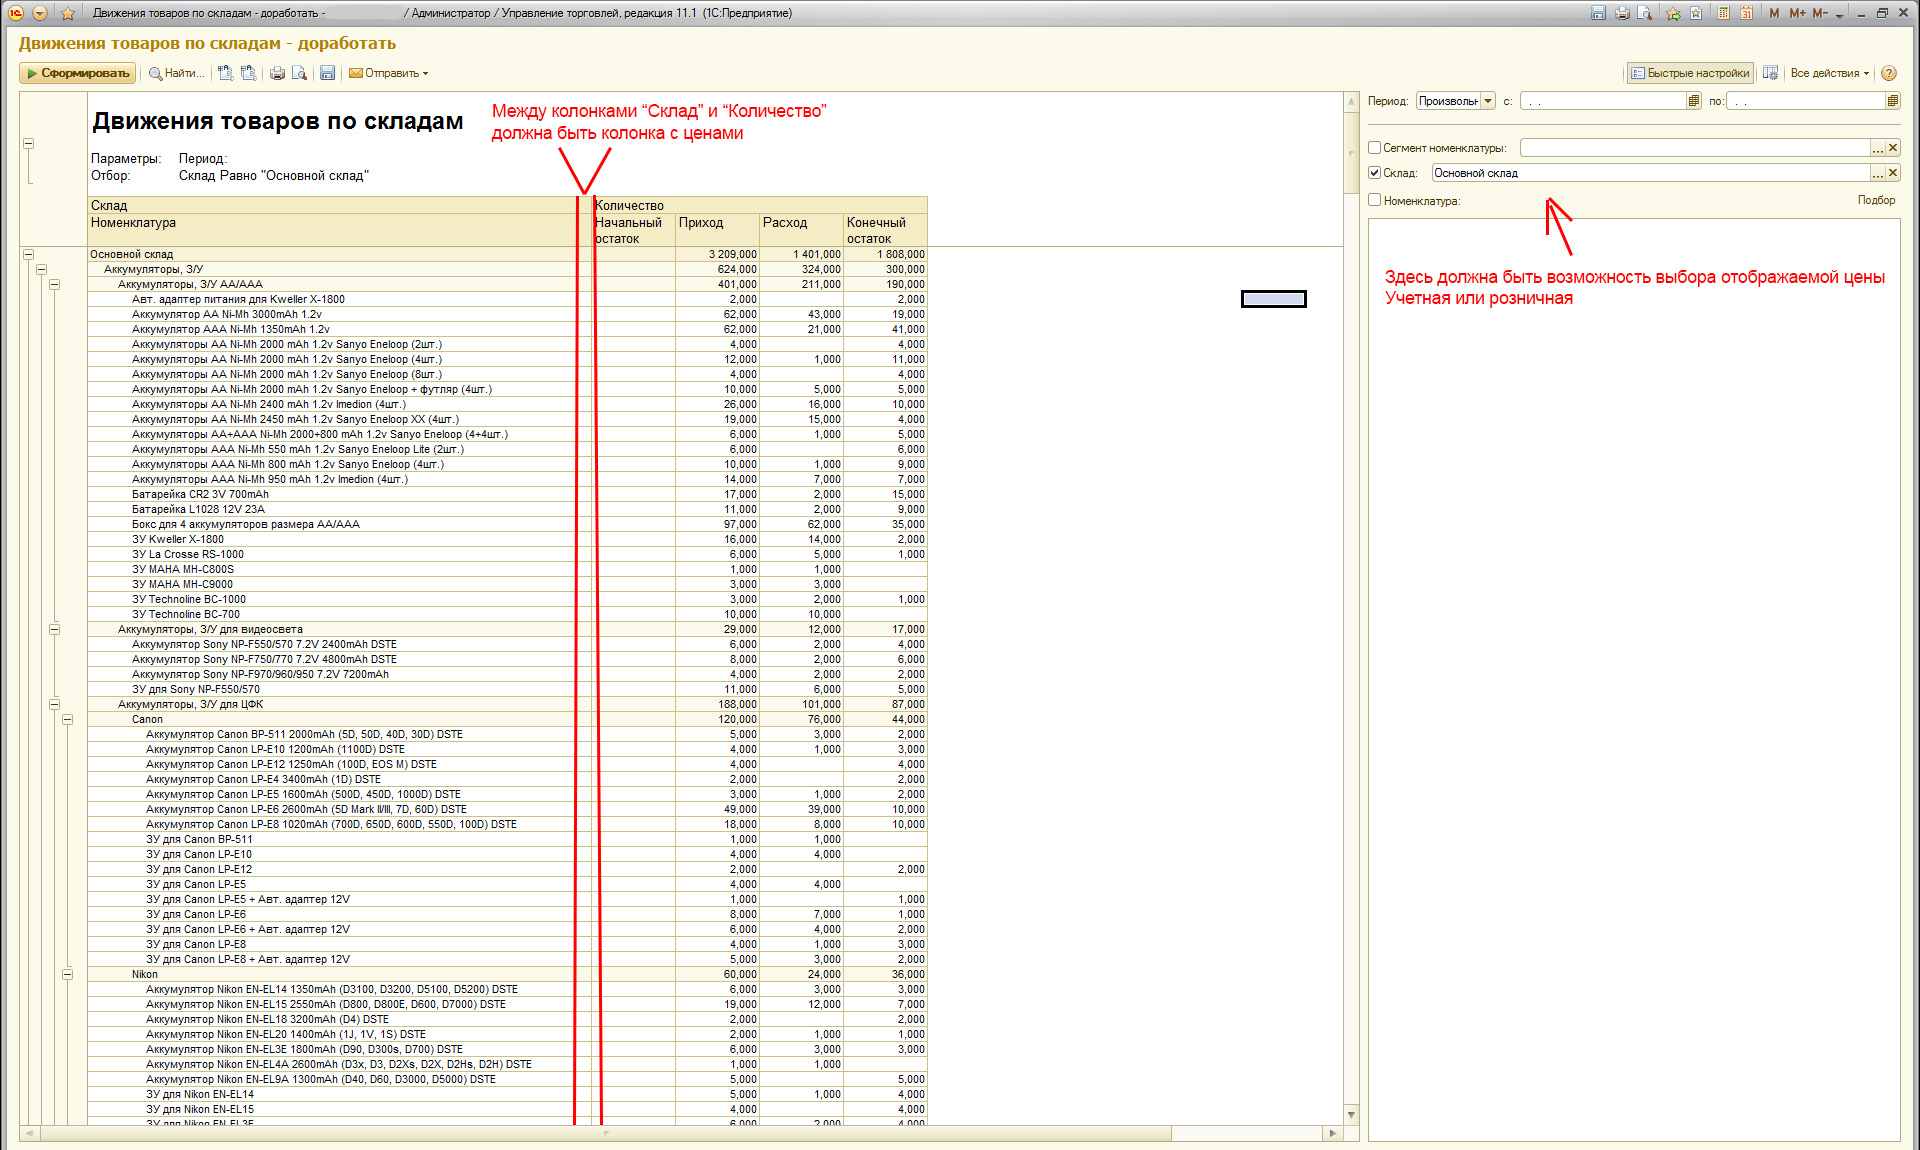Click the print preview icon in the report toolbar
The width and height of the screenshot is (1920, 1150).
pyautogui.click(x=299, y=73)
